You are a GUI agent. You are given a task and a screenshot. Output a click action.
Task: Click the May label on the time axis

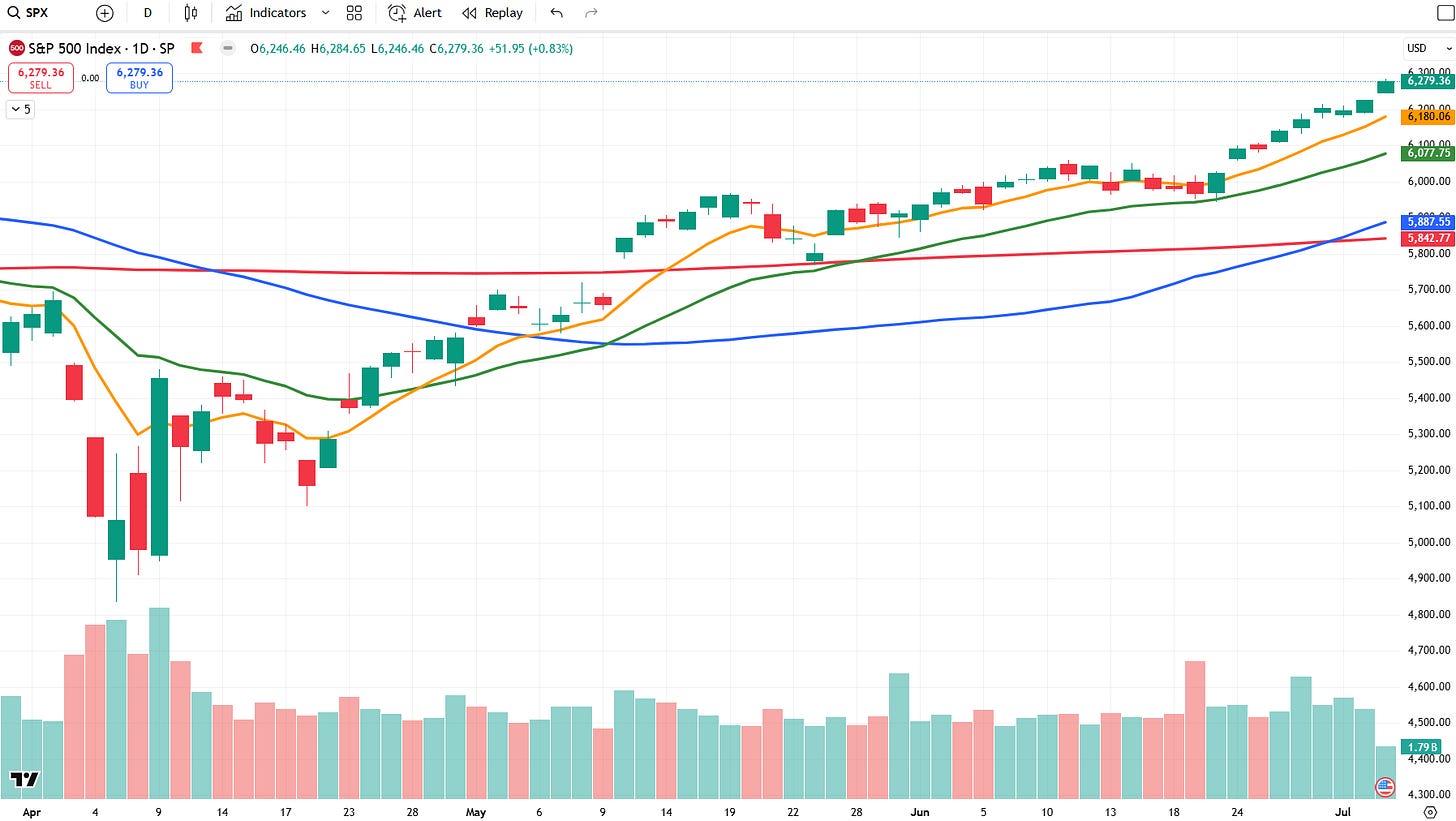pyautogui.click(x=474, y=812)
